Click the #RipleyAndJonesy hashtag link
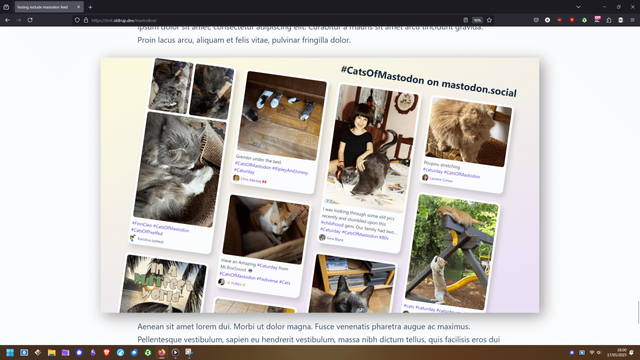640x360 pixels. (290, 170)
